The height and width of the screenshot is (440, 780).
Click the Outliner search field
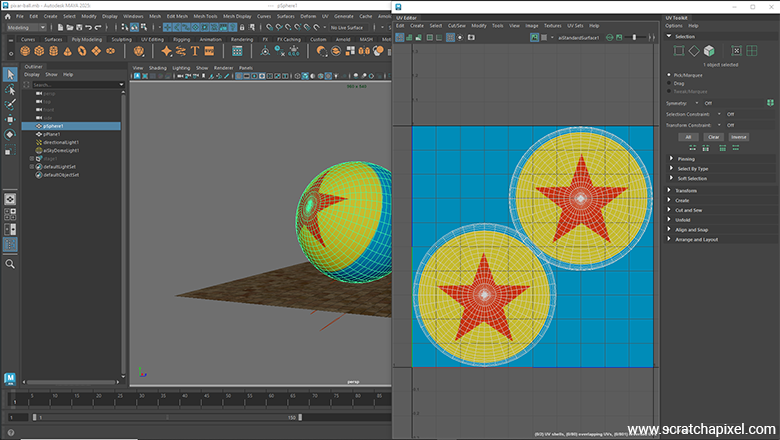(77, 85)
